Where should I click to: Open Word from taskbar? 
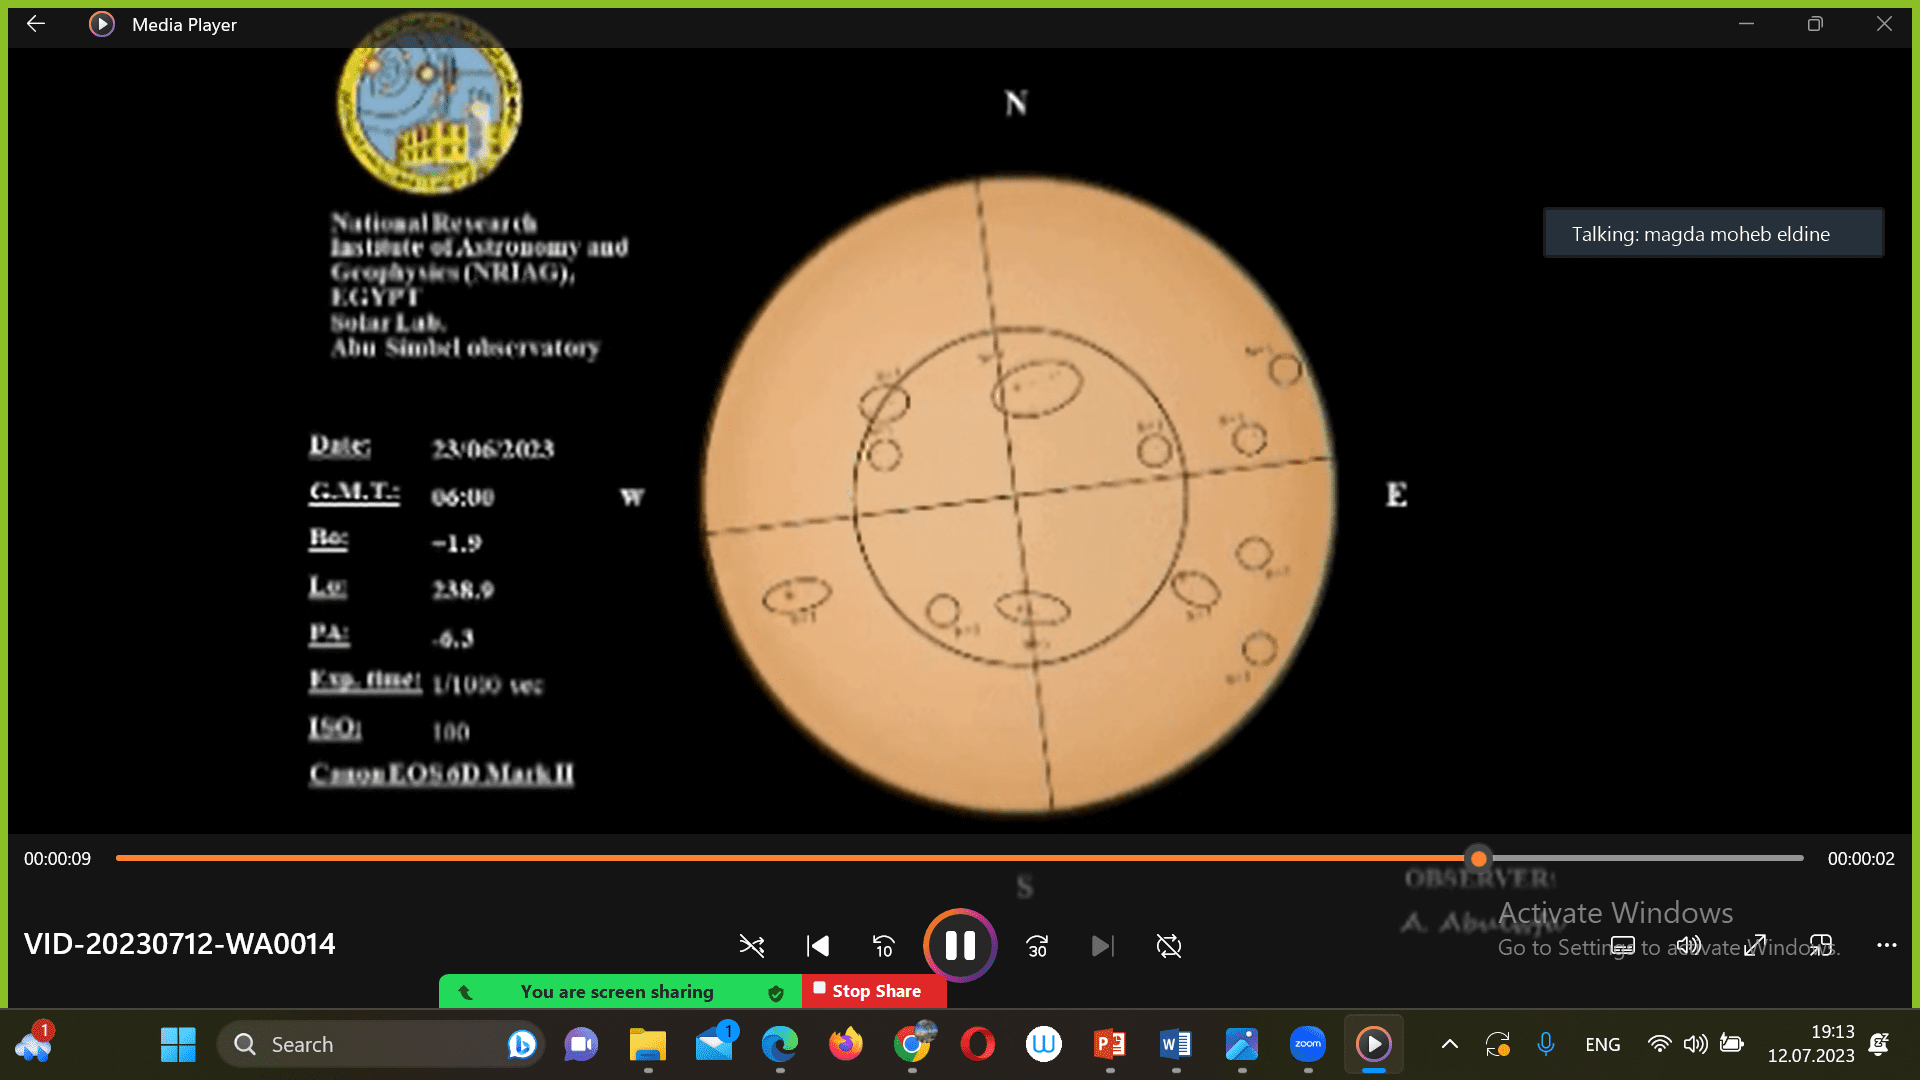point(1176,1045)
